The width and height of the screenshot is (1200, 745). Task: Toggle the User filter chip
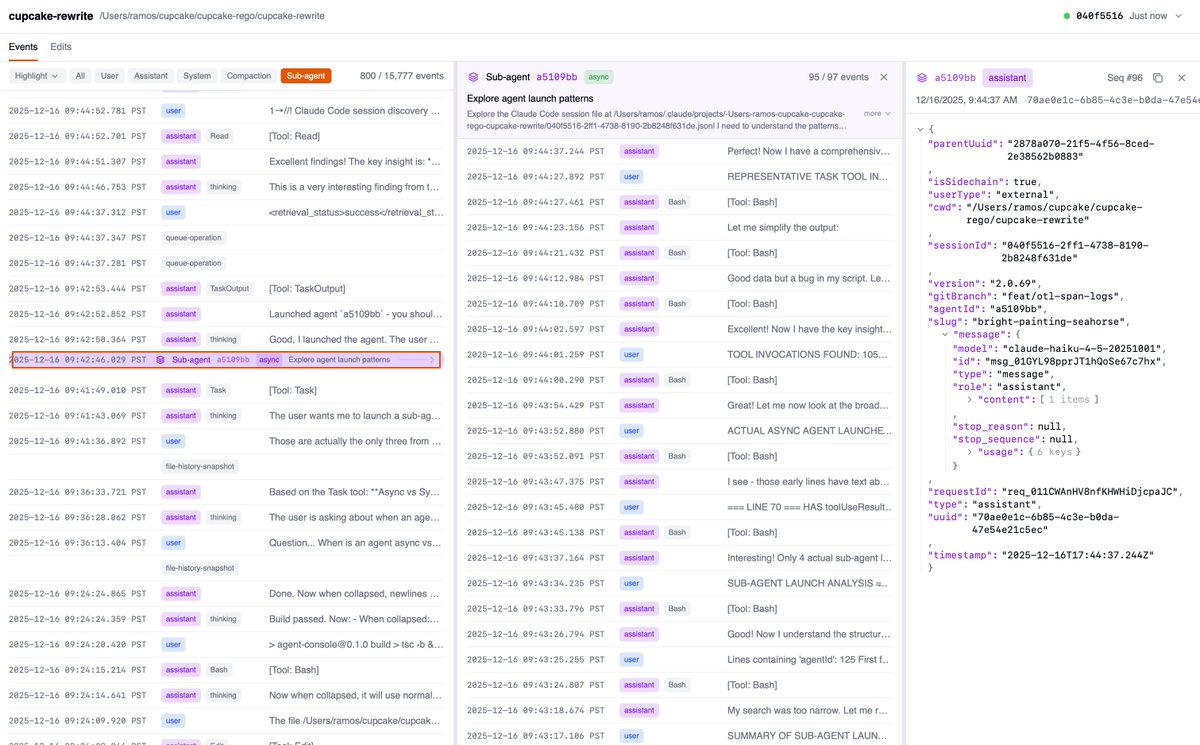pyautogui.click(x=110, y=76)
